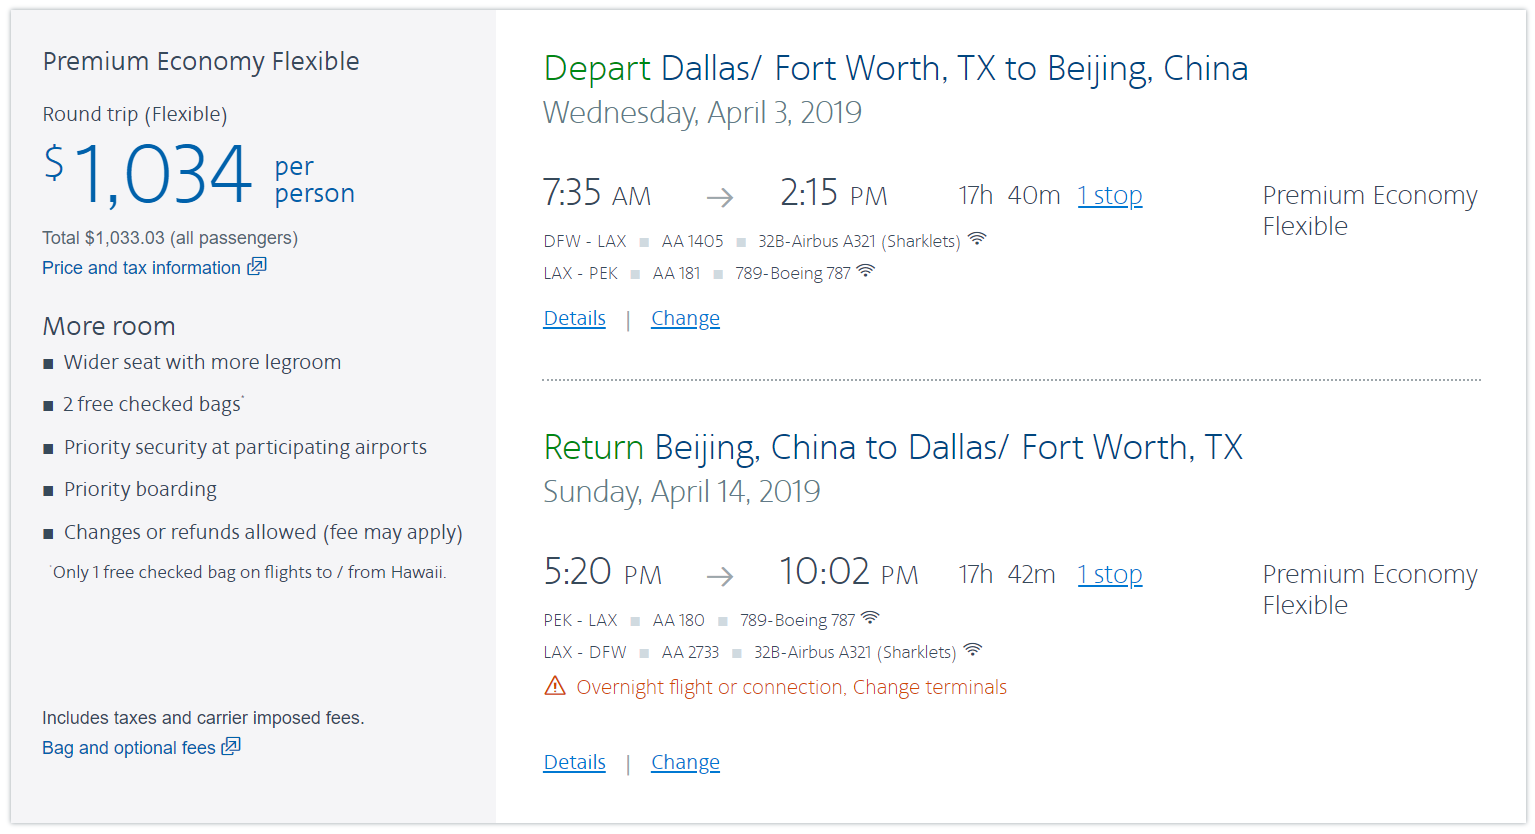Click the Wi-Fi icon on flight AA 180

click(870, 618)
